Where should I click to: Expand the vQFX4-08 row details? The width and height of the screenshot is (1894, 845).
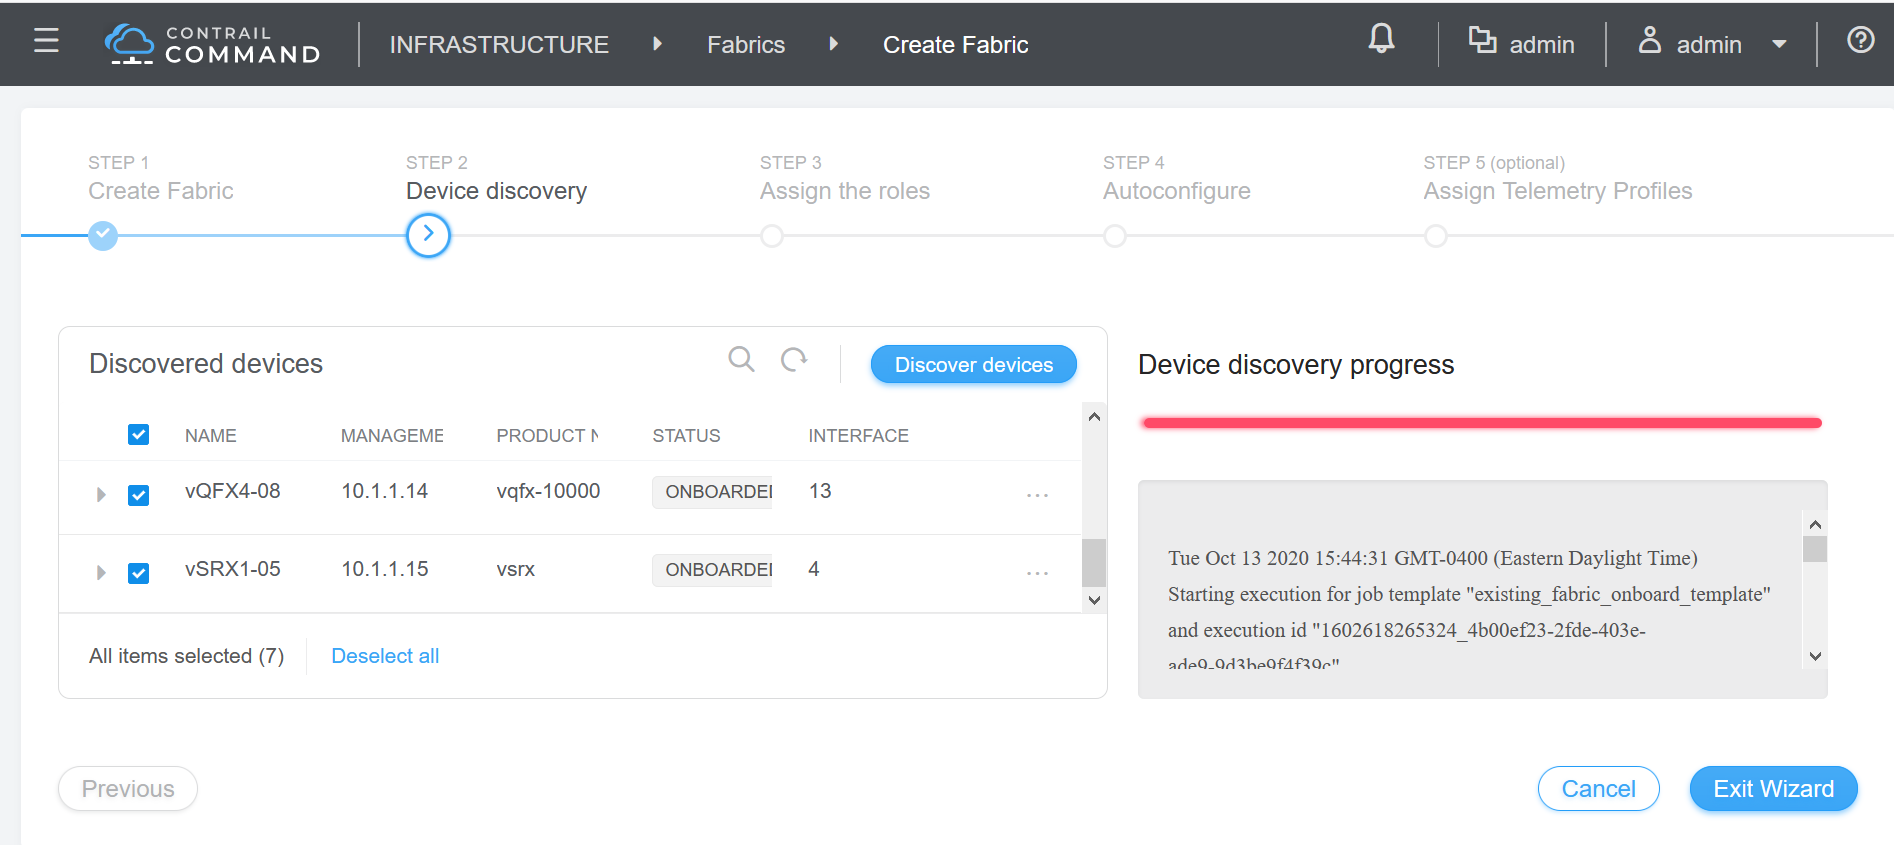[x=101, y=495]
